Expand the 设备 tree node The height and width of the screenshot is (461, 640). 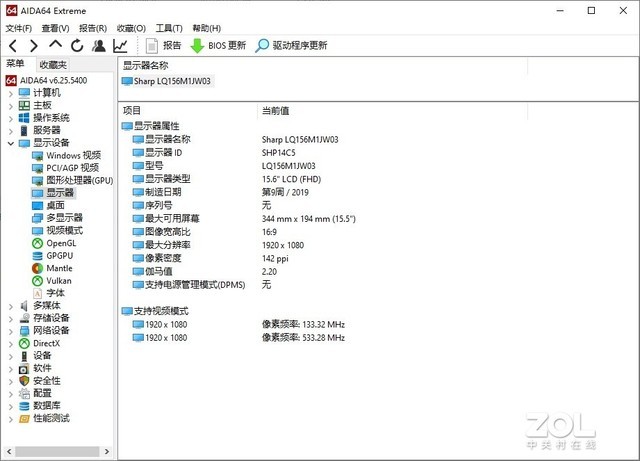11,356
